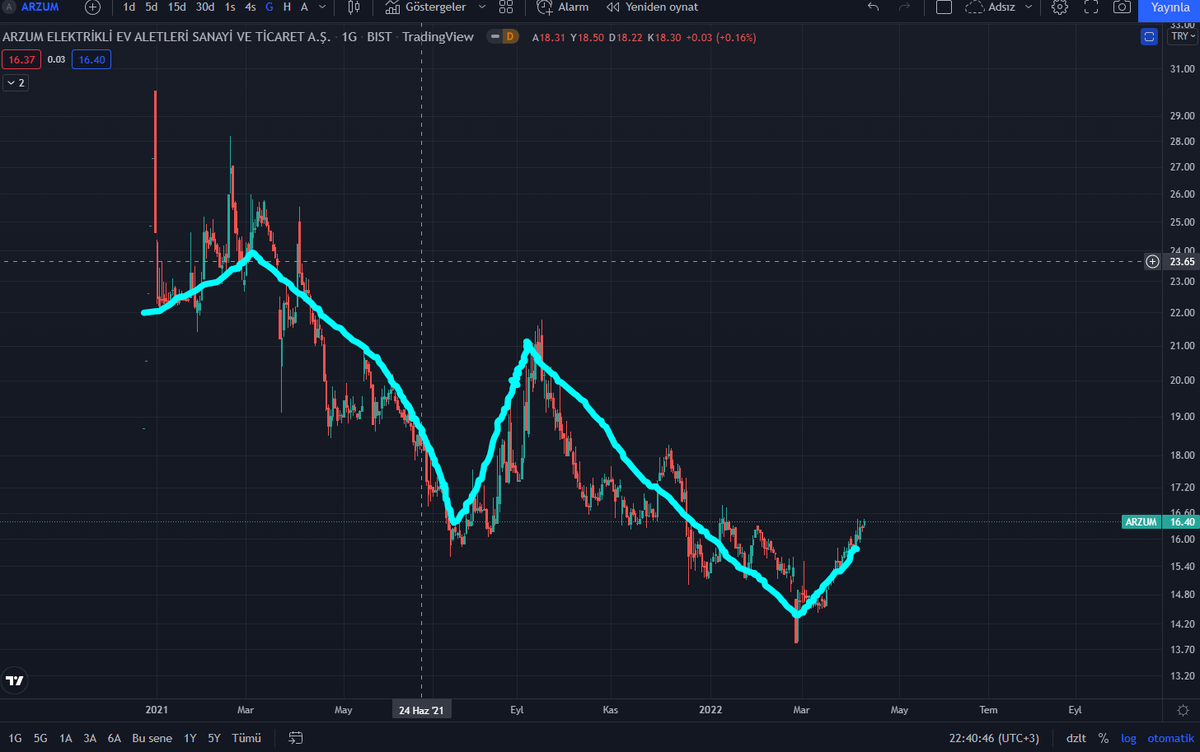Select the 30d interval

point(205,7)
